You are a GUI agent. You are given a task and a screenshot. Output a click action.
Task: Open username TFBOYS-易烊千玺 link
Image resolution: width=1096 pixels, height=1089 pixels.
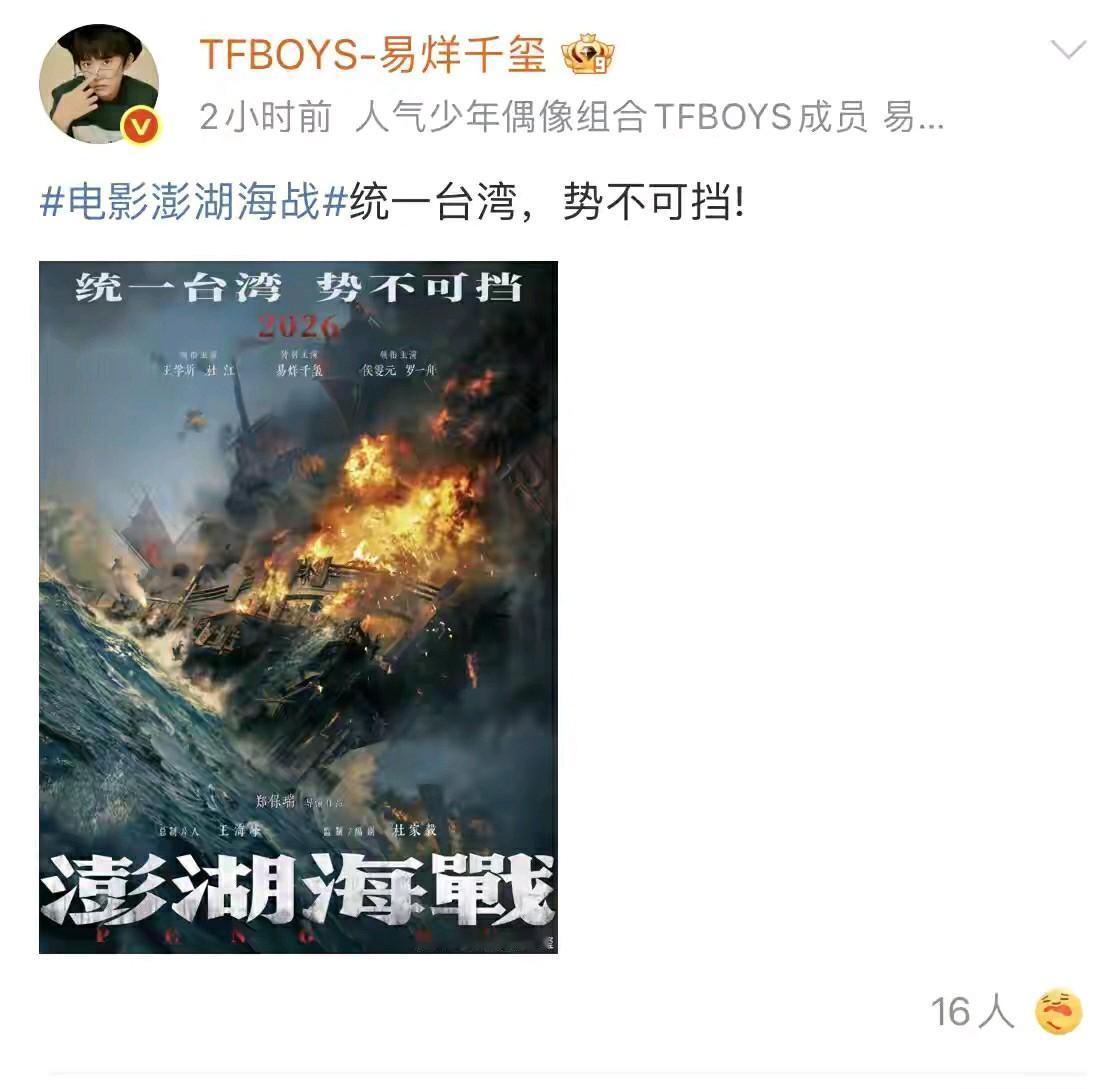[373, 54]
